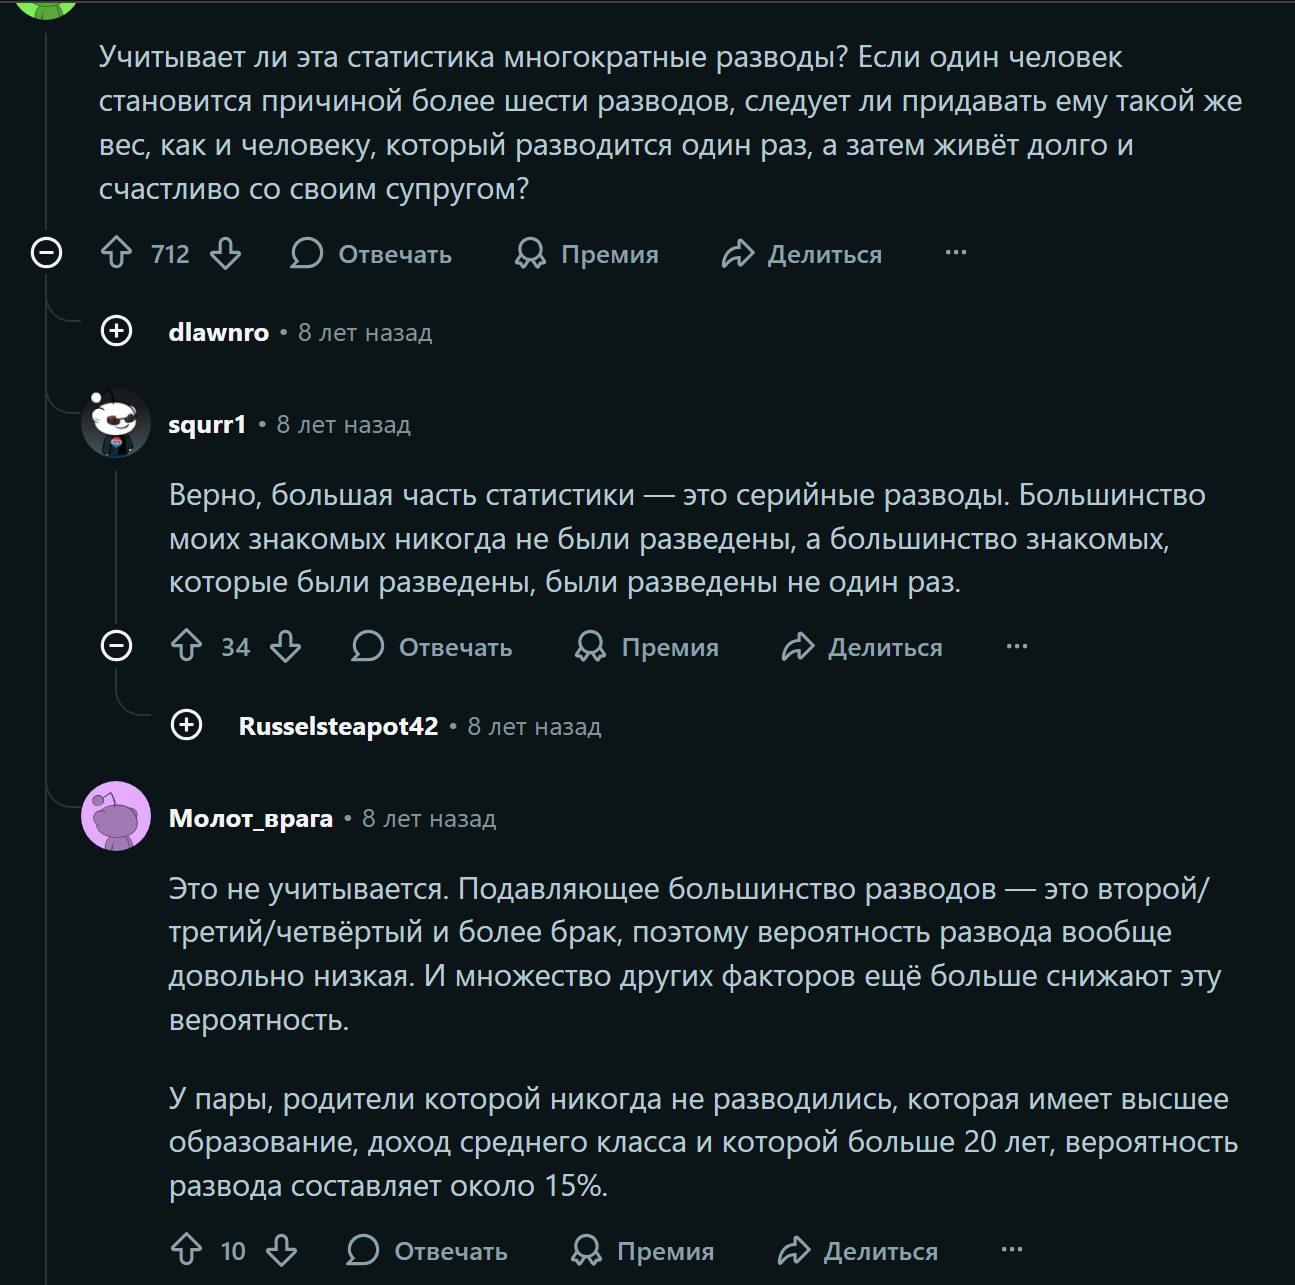Downvote Молот_врага's comment
This screenshot has height=1285, width=1295.
pyautogui.click(x=282, y=1249)
